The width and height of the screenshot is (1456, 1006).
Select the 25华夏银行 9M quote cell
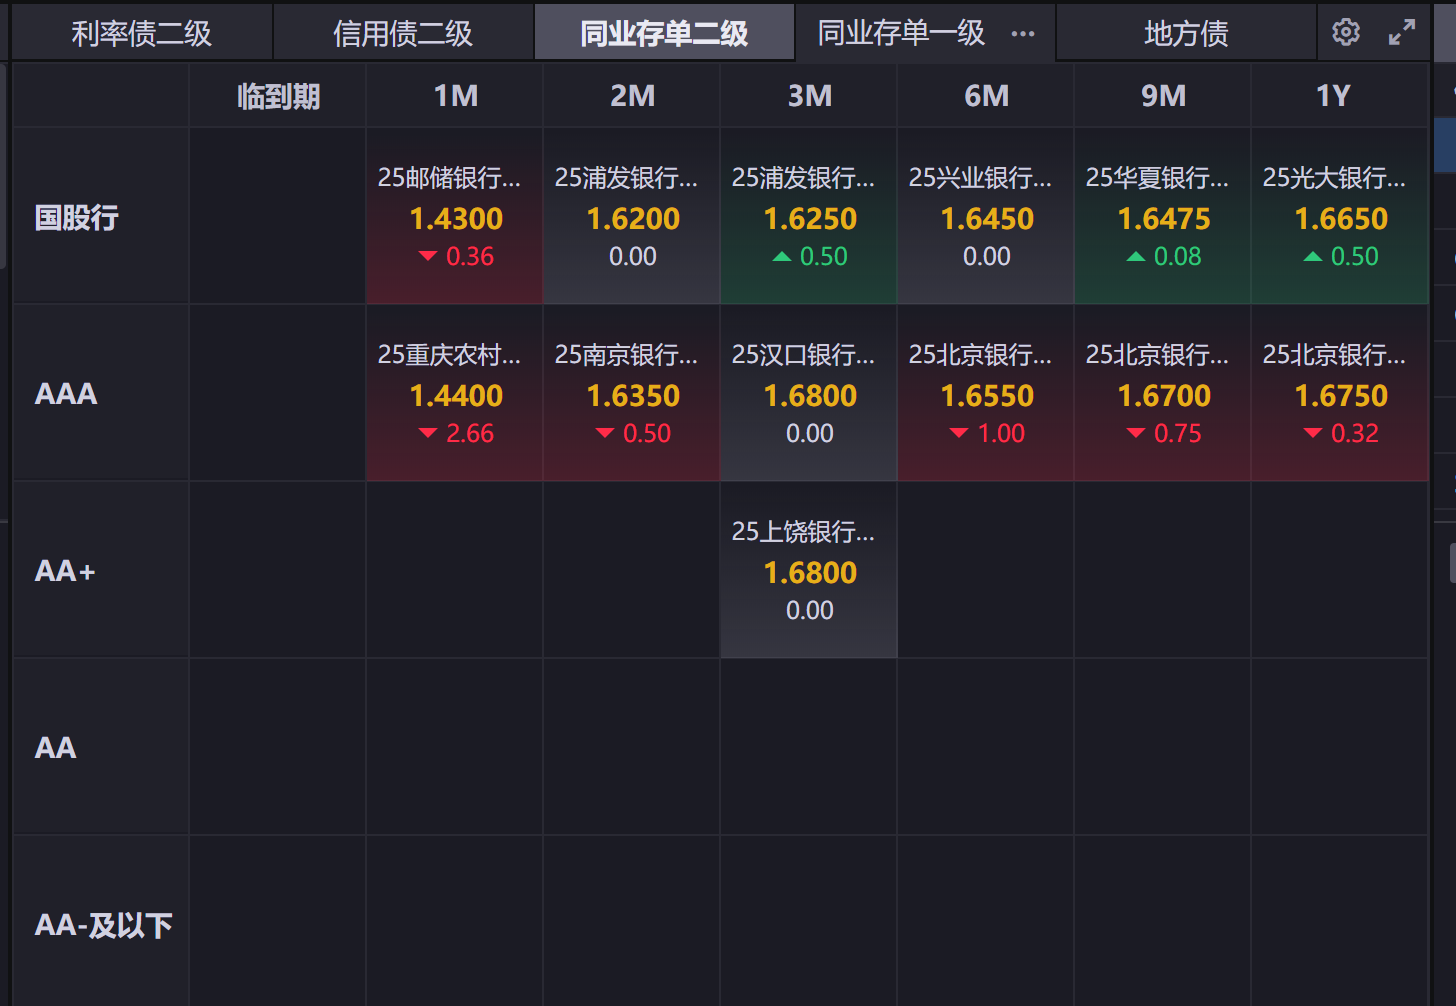click(1163, 217)
